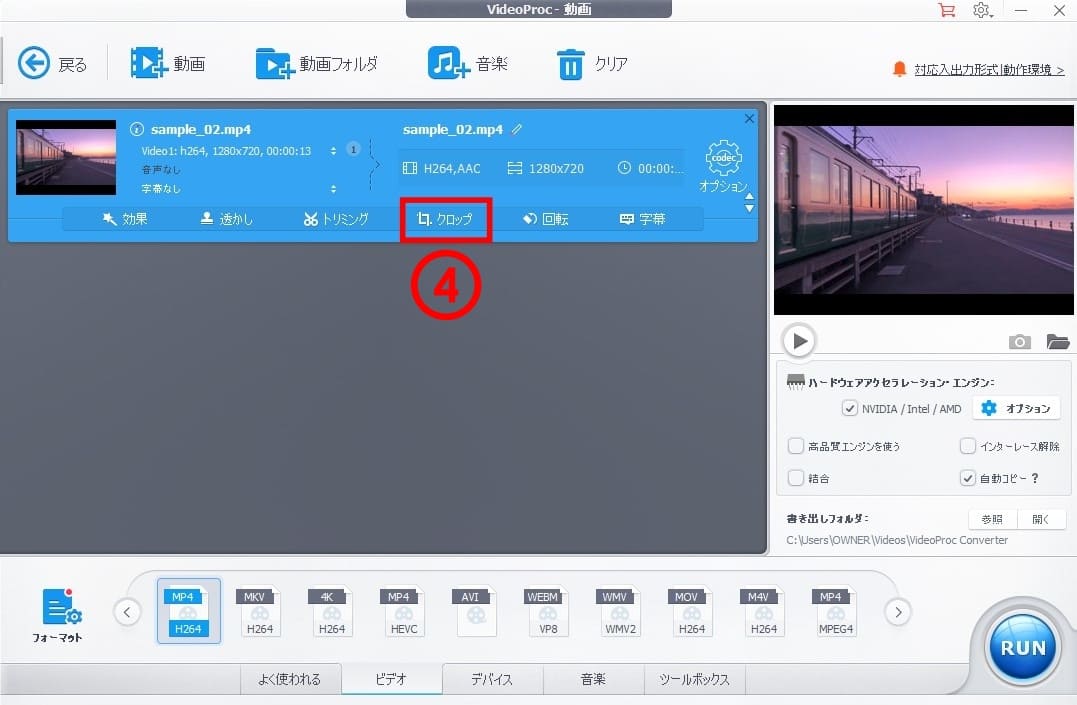This screenshot has height=705, width=1077.
Task: Open the 対応入出力形式|動作環境 link
Action: point(989,69)
